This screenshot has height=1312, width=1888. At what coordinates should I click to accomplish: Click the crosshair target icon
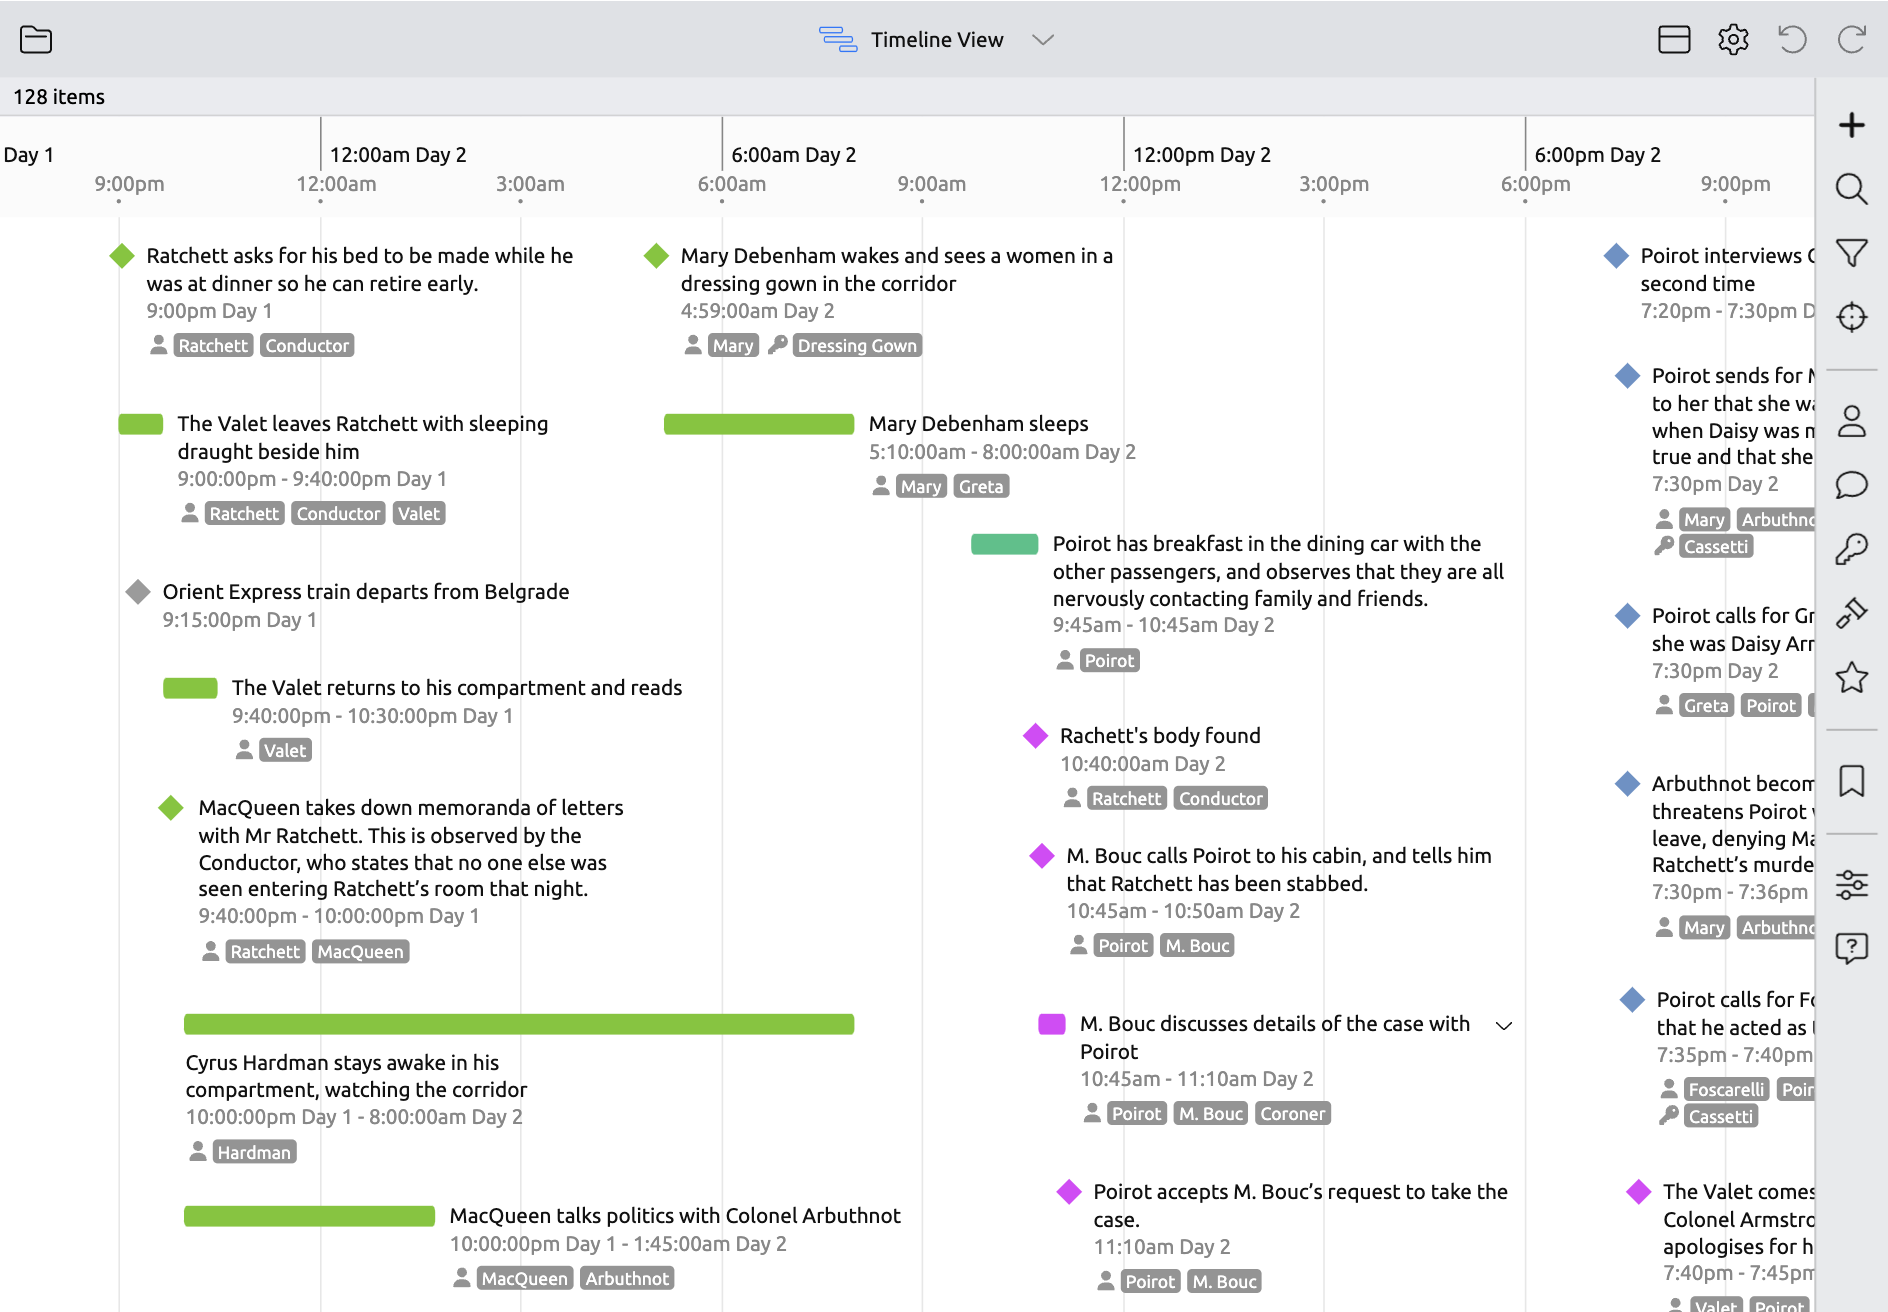[x=1852, y=317]
